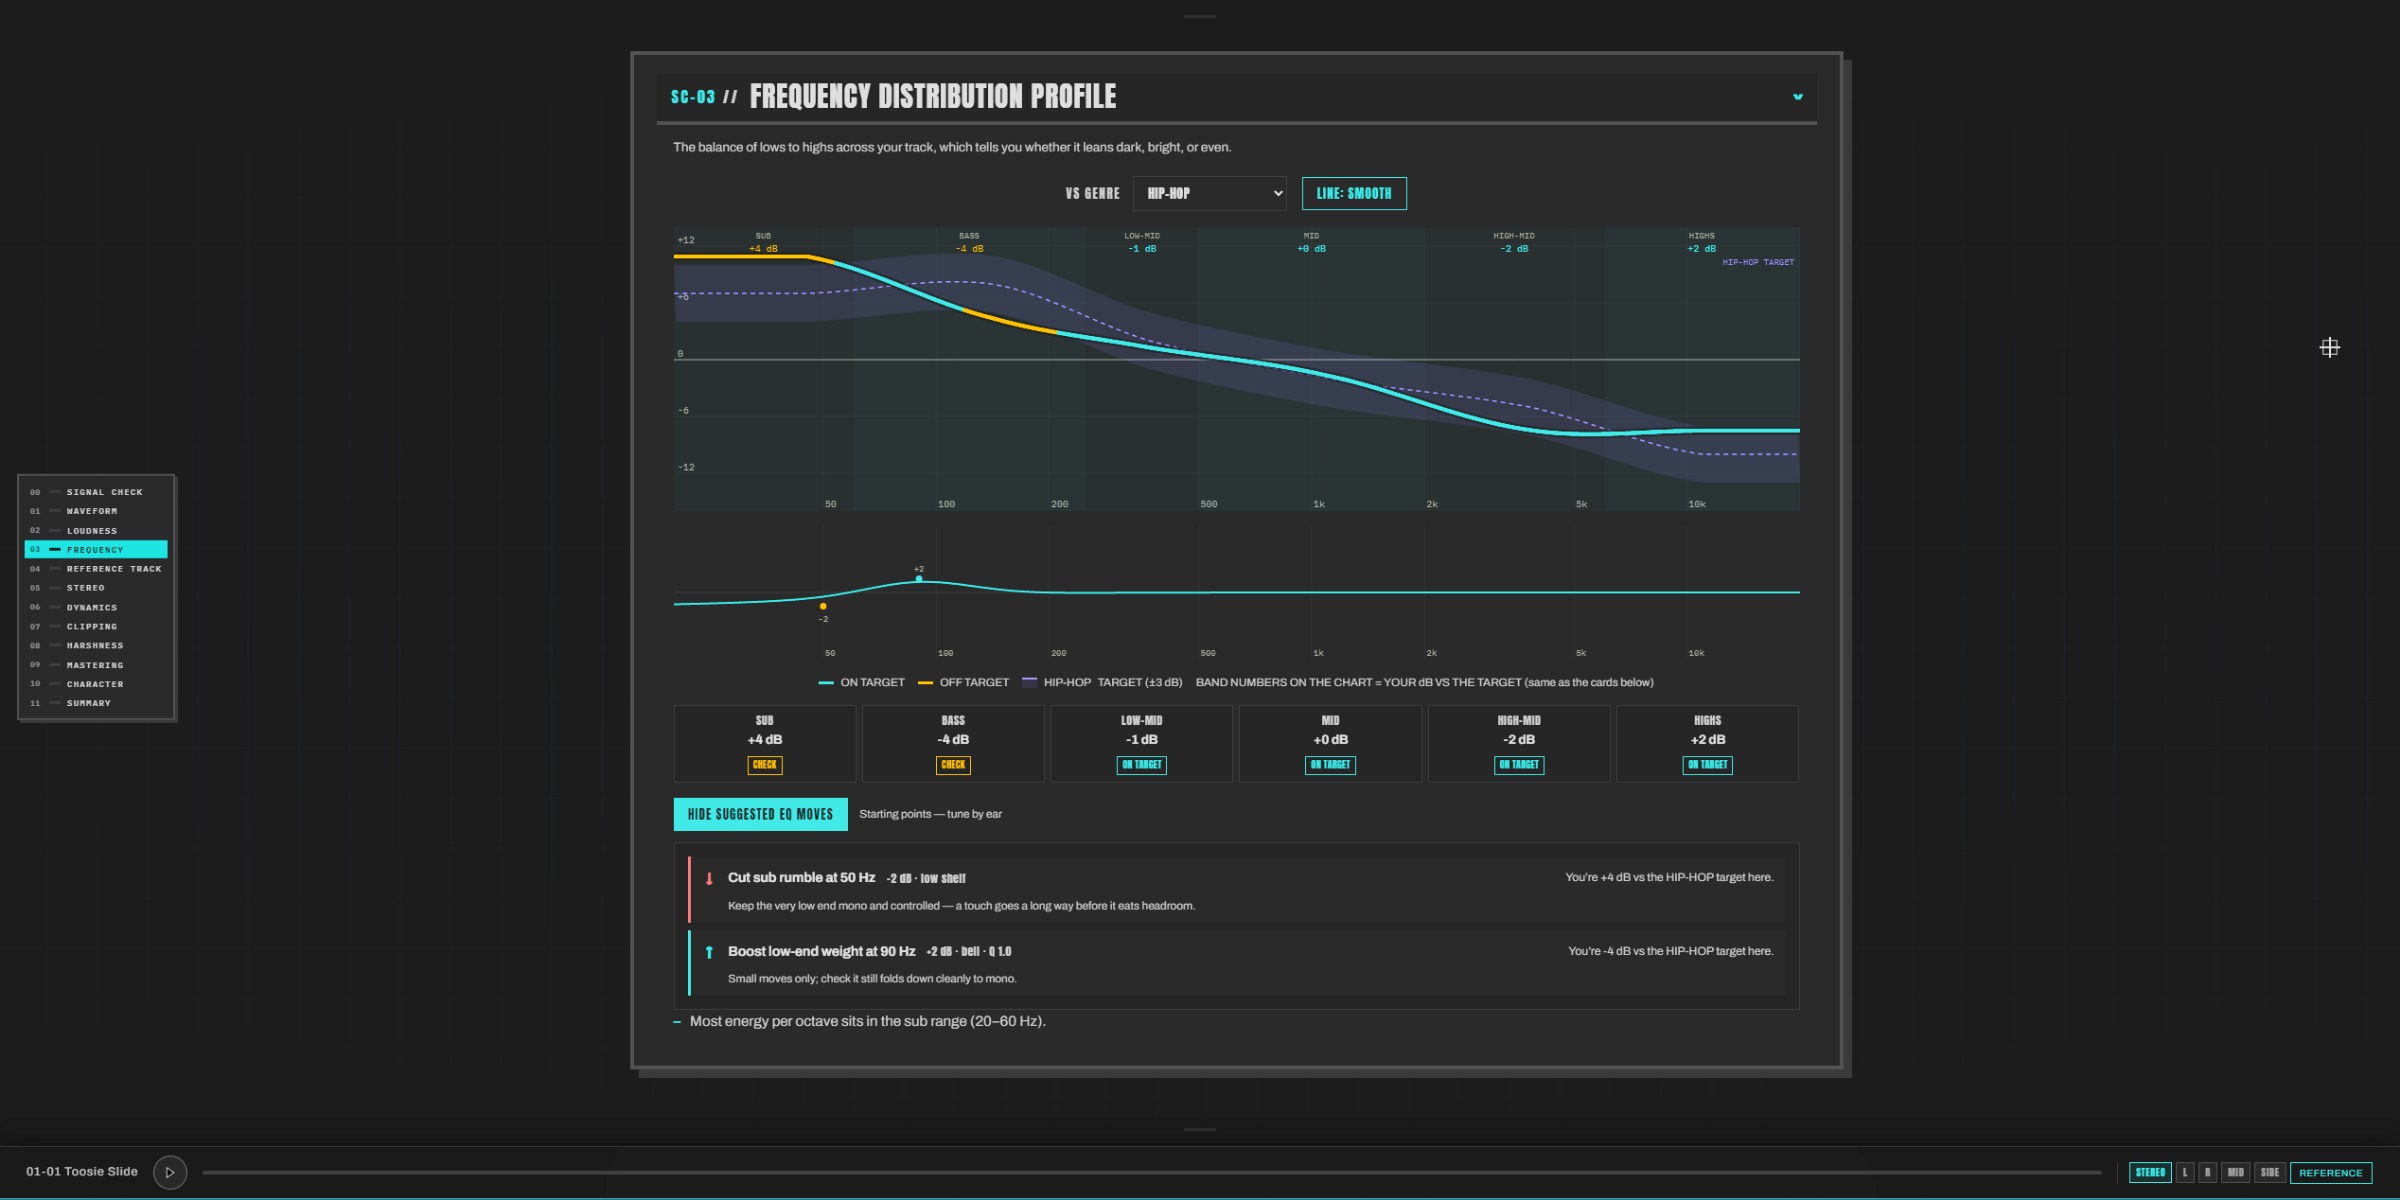Viewport: 2400px width, 1200px height.
Task: Go to Loudness section
Action: click(x=96, y=530)
